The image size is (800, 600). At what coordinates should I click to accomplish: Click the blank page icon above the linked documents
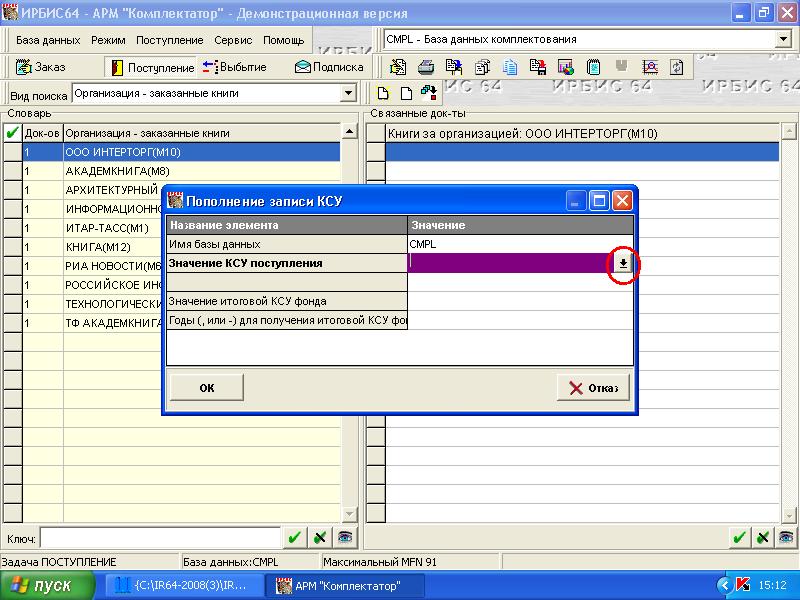406,94
